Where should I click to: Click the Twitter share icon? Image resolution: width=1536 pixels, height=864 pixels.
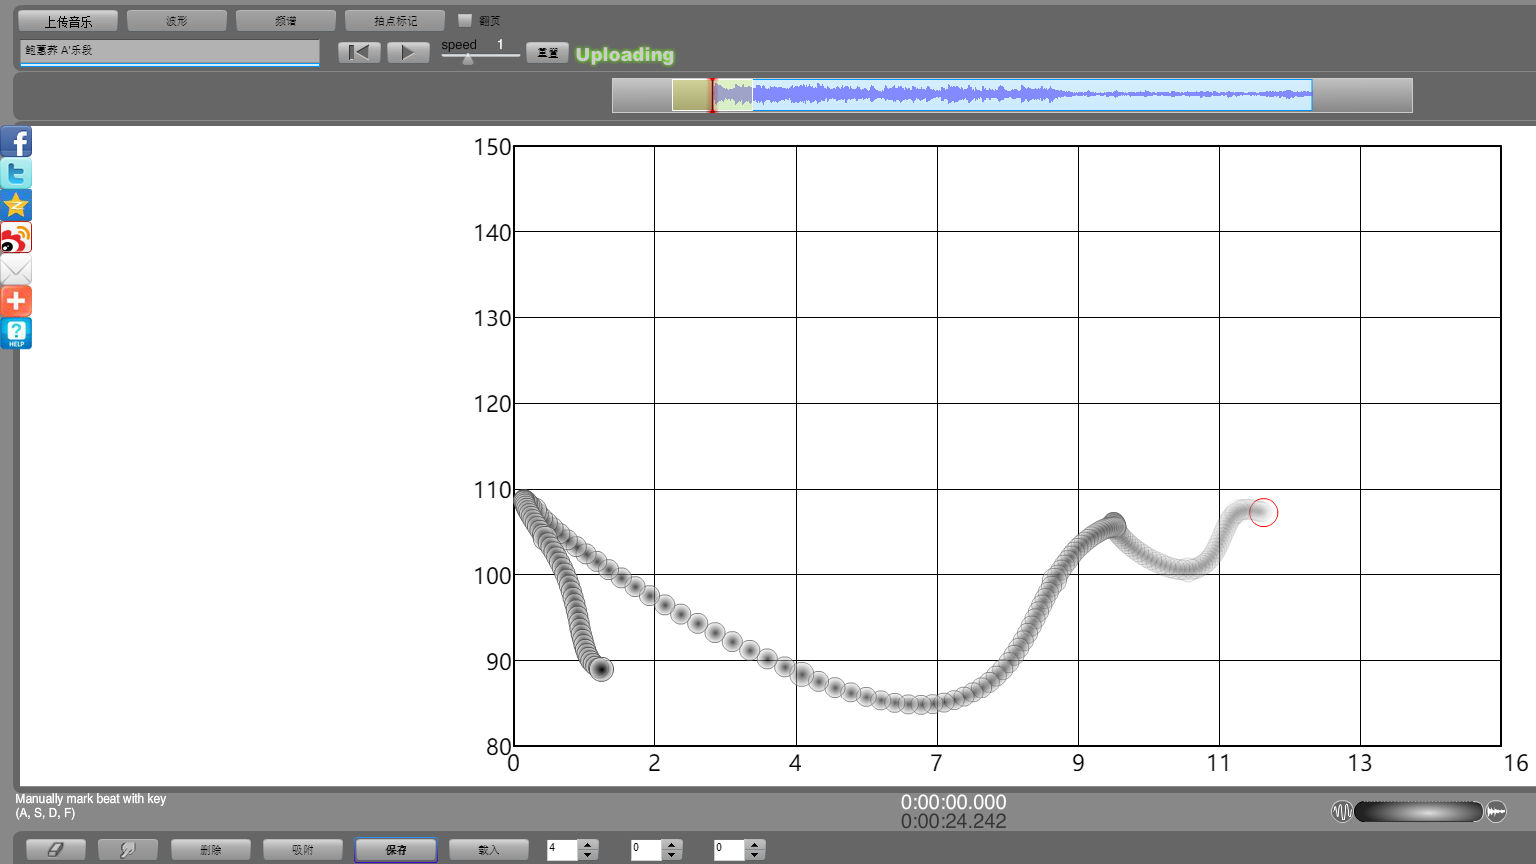[x=16, y=174]
